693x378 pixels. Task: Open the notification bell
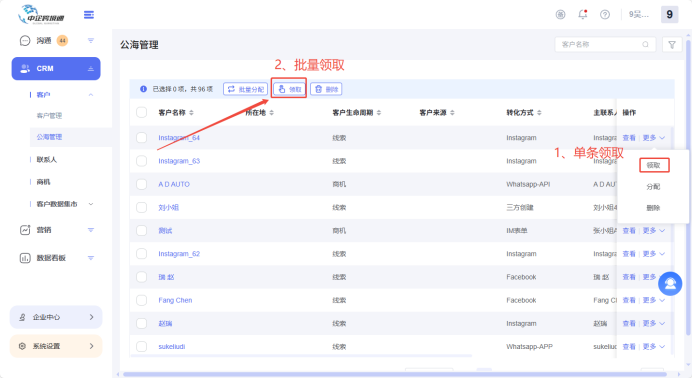[x=583, y=15]
